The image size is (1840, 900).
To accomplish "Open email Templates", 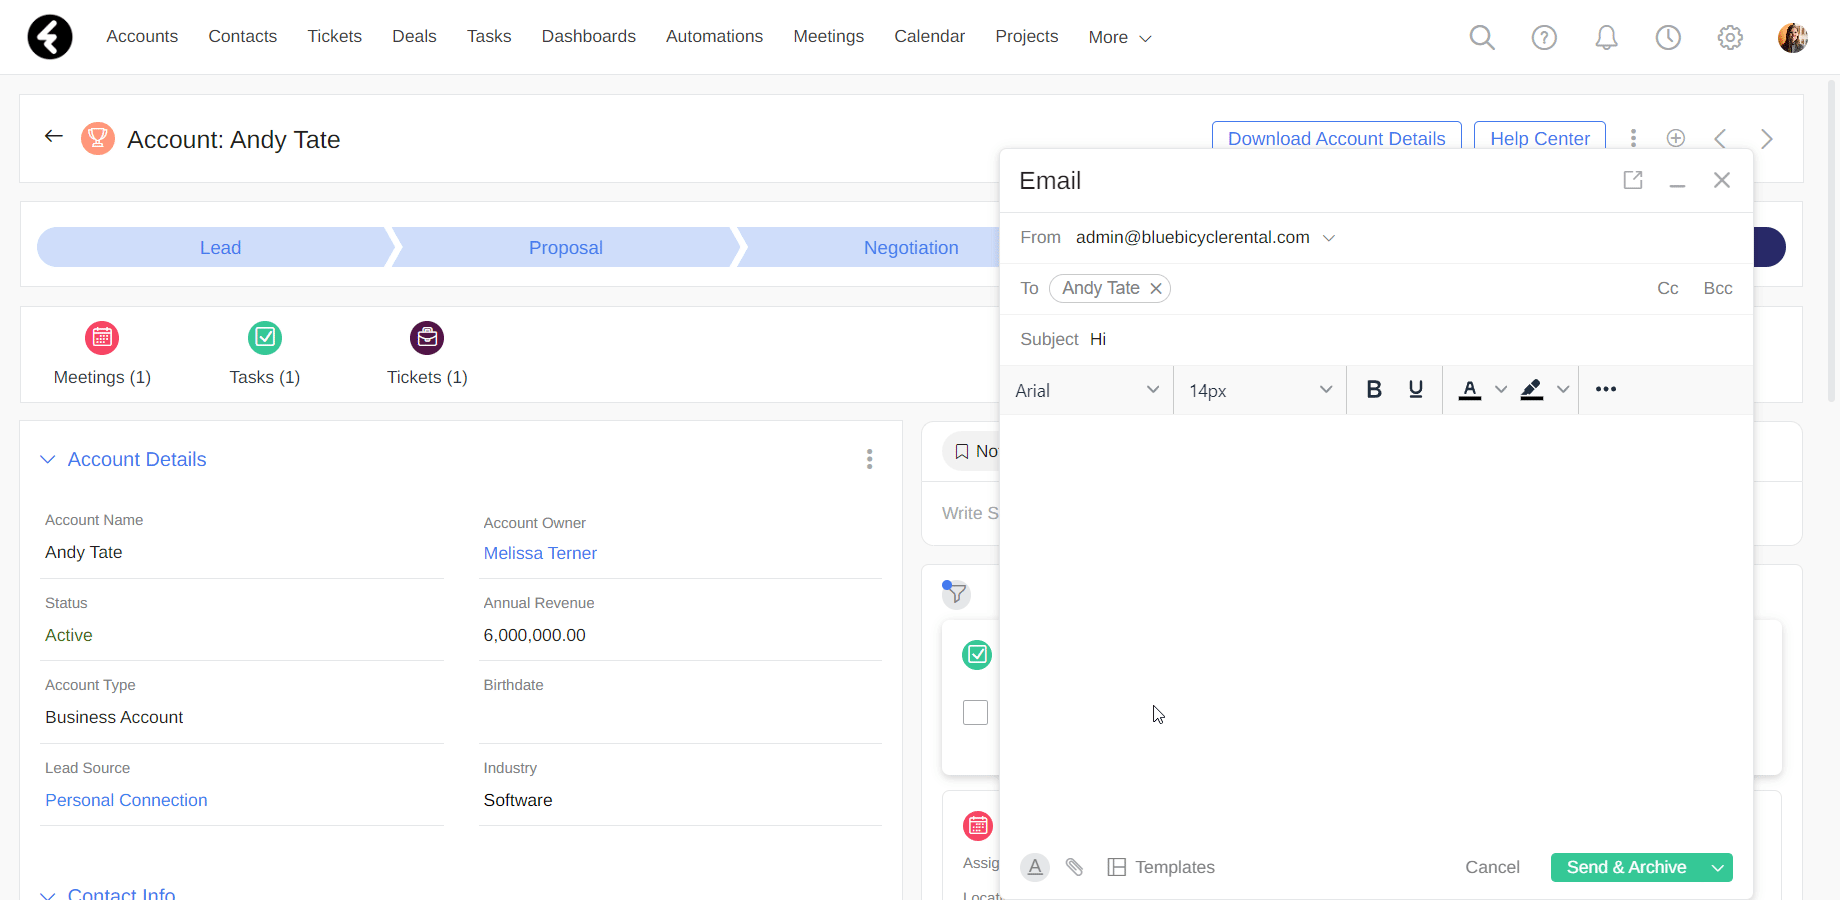I will point(1161,867).
